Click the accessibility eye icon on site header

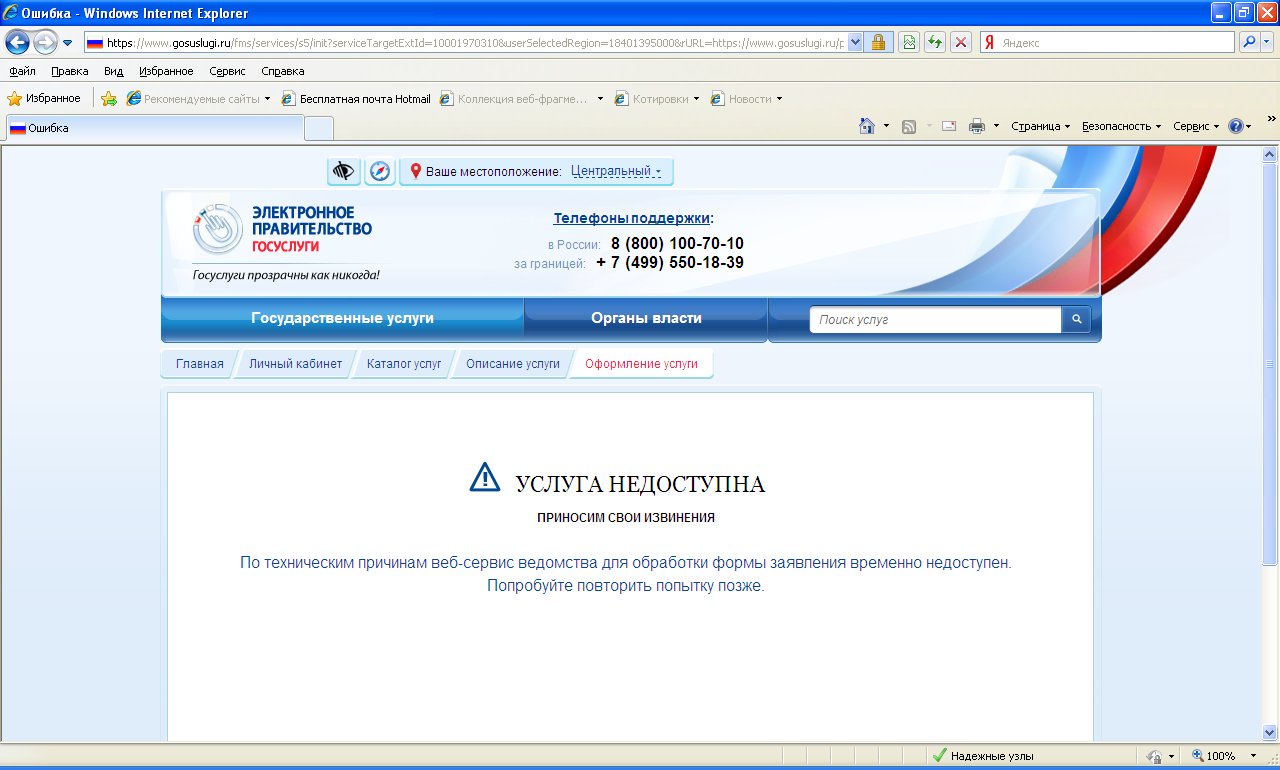point(344,171)
